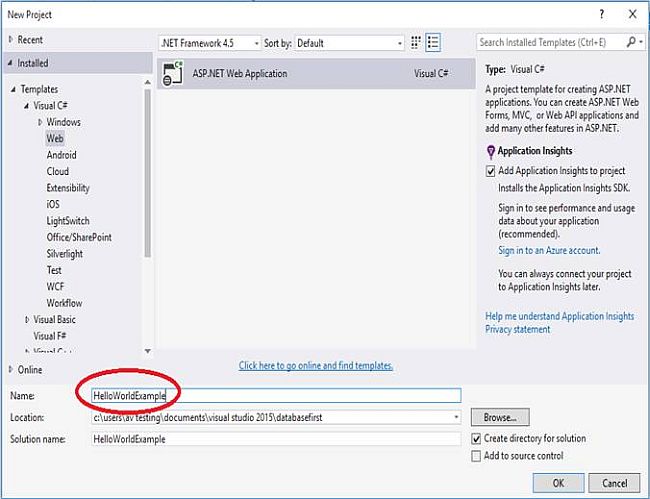Image resolution: width=650 pixels, height=499 pixels.
Task: Click the Browse button
Action: (x=499, y=417)
